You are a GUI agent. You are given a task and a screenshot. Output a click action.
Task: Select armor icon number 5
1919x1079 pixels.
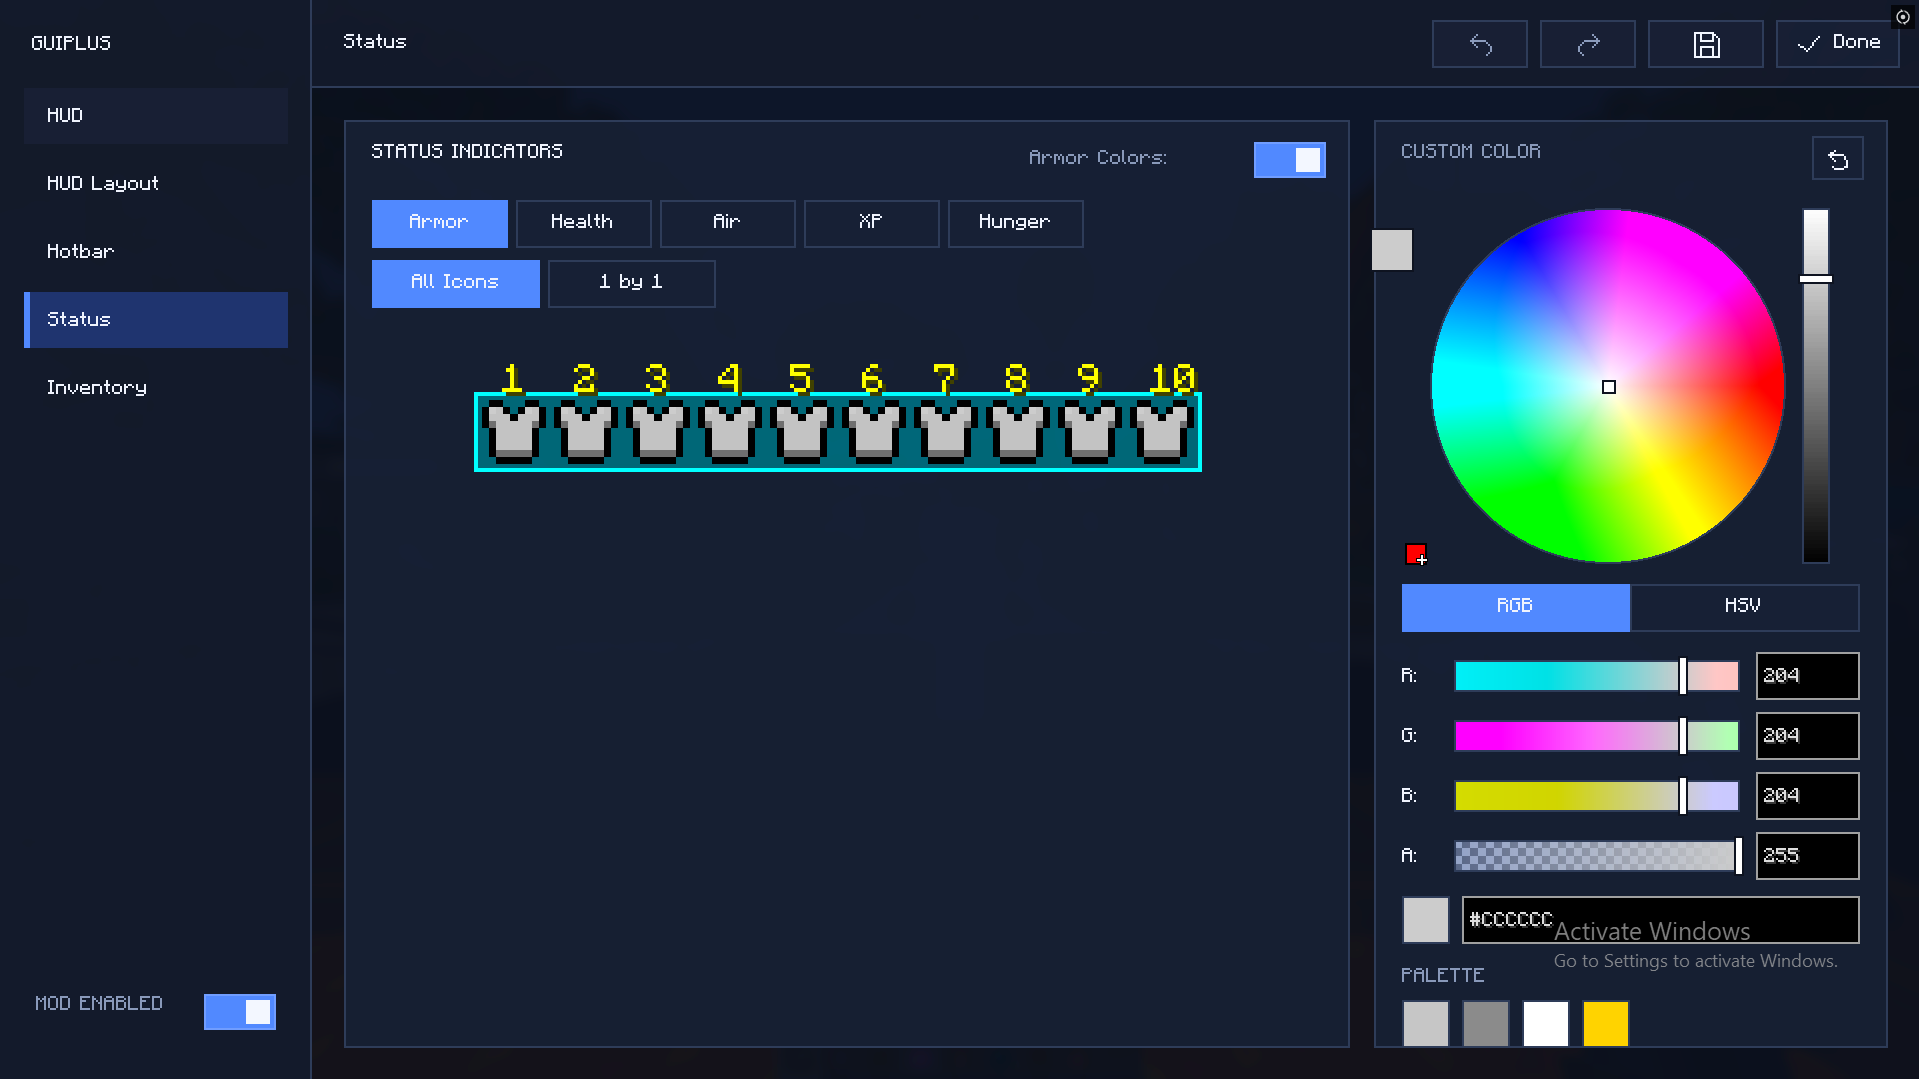coord(802,432)
